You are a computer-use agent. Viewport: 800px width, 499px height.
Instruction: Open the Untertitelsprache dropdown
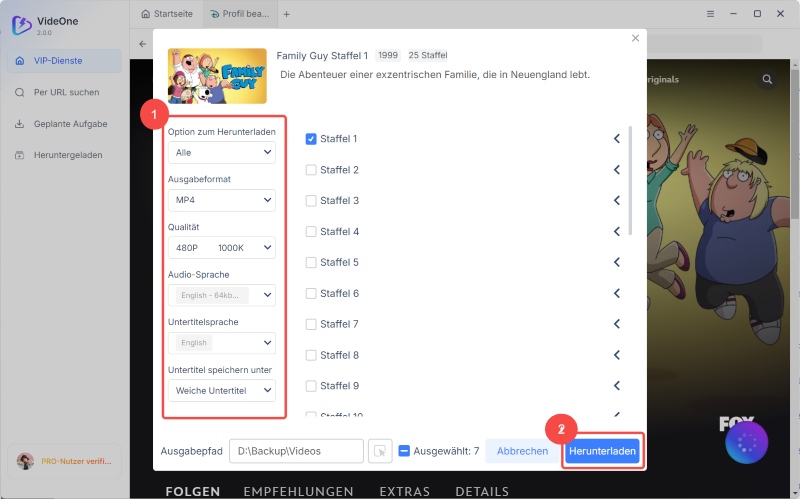pyautogui.click(x=221, y=343)
